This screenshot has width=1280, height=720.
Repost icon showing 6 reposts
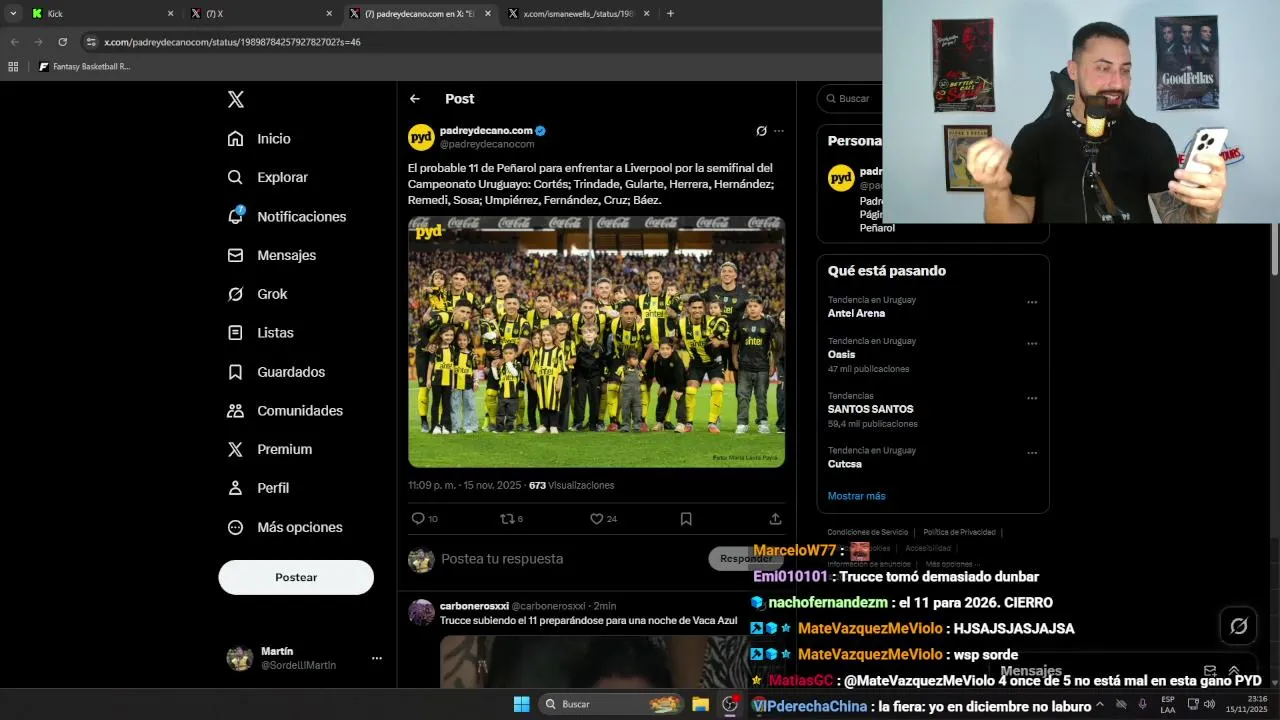pos(511,518)
